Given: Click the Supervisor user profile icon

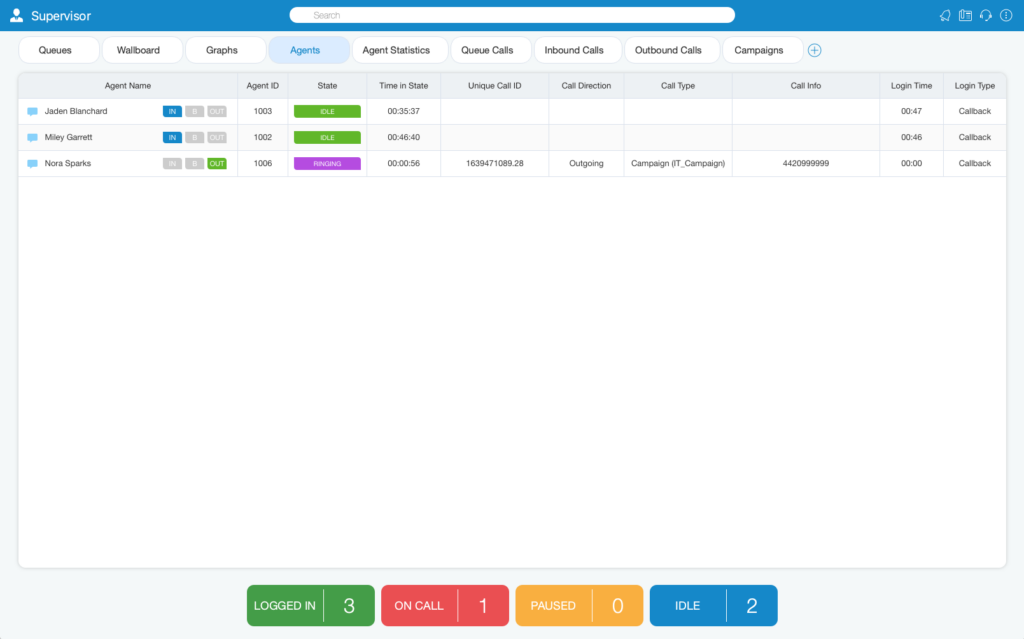Looking at the screenshot, I should (x=16, y=16).
